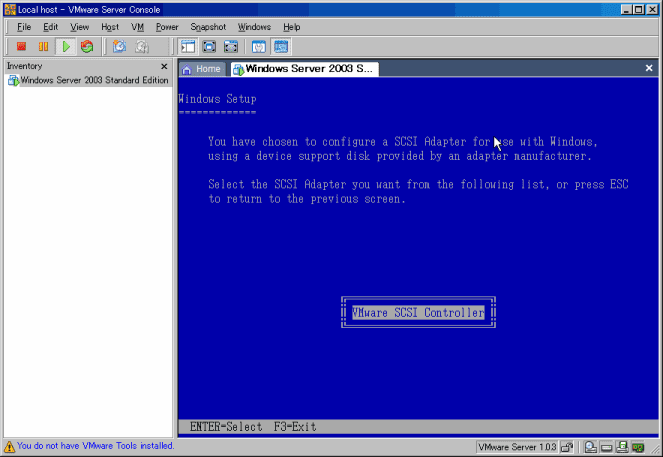Image resolution: width=663 pixels, height=457 pixels.
Task: Open the Windows menu
Action: 254,27
